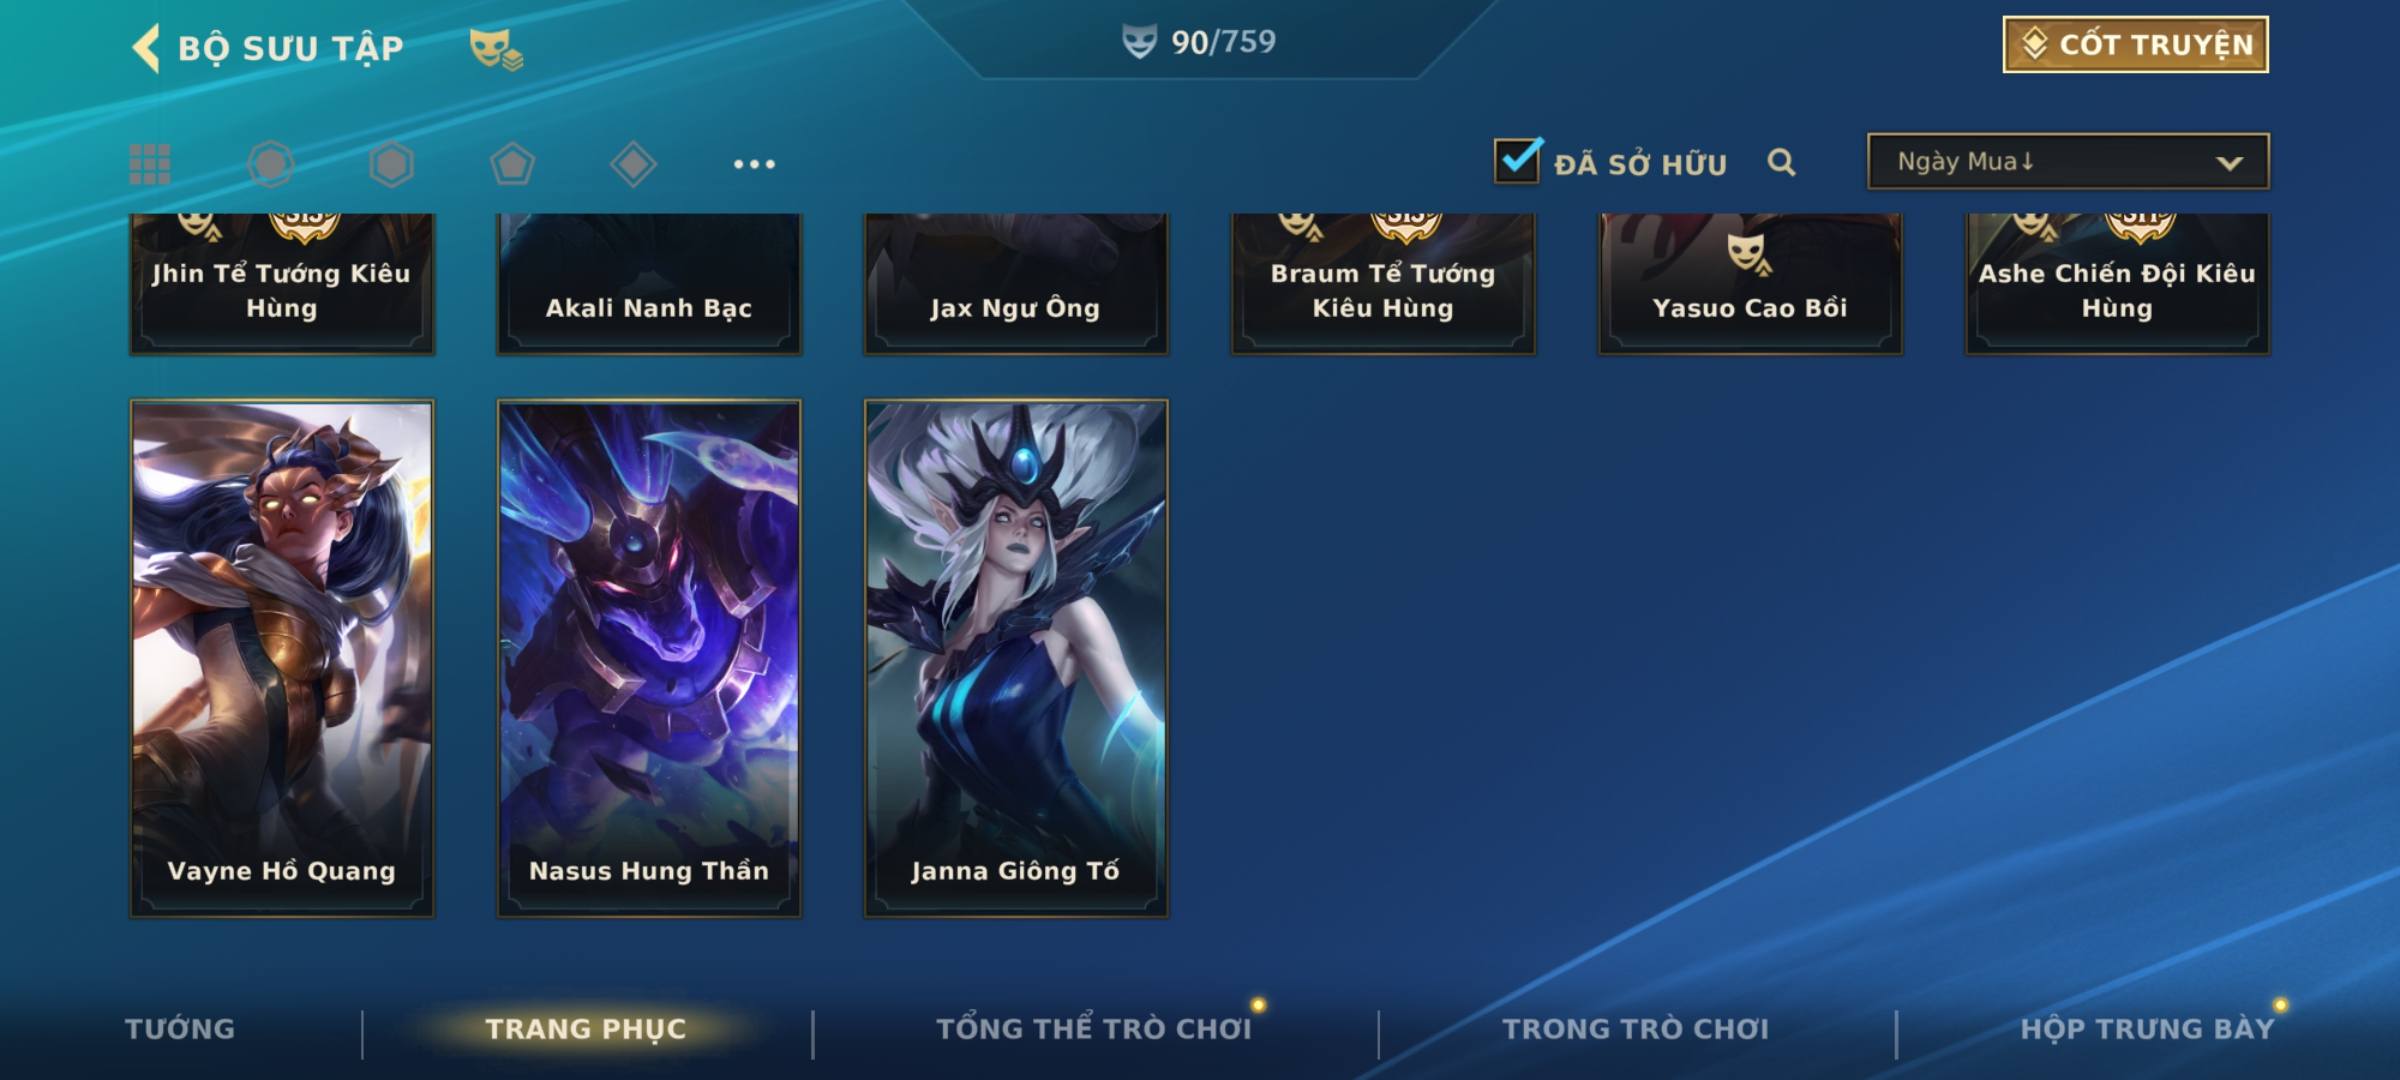This screenshot has width=2400, height=1080.
Task: Show more filters via three dots
Action: (754, 164)
